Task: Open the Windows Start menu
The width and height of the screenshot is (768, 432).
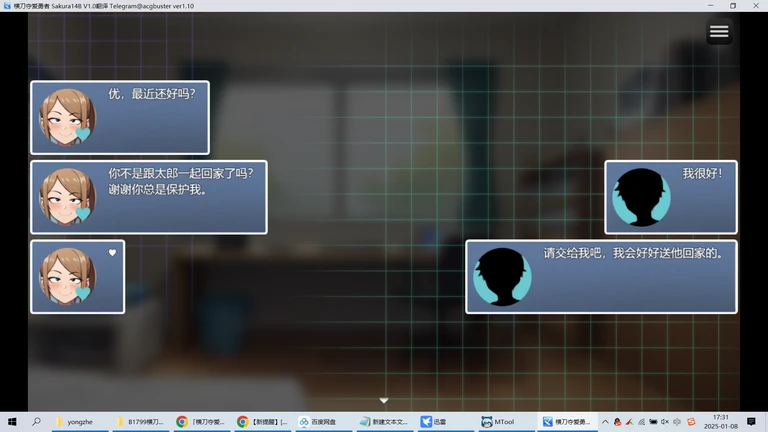Action: coord(13,422)
